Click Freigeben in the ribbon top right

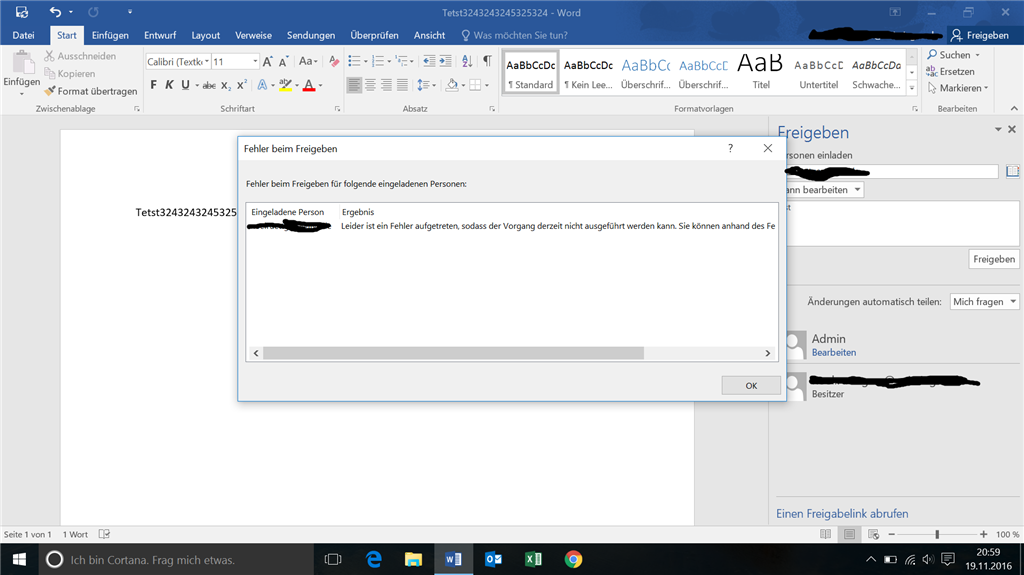(x=980, y=35)
